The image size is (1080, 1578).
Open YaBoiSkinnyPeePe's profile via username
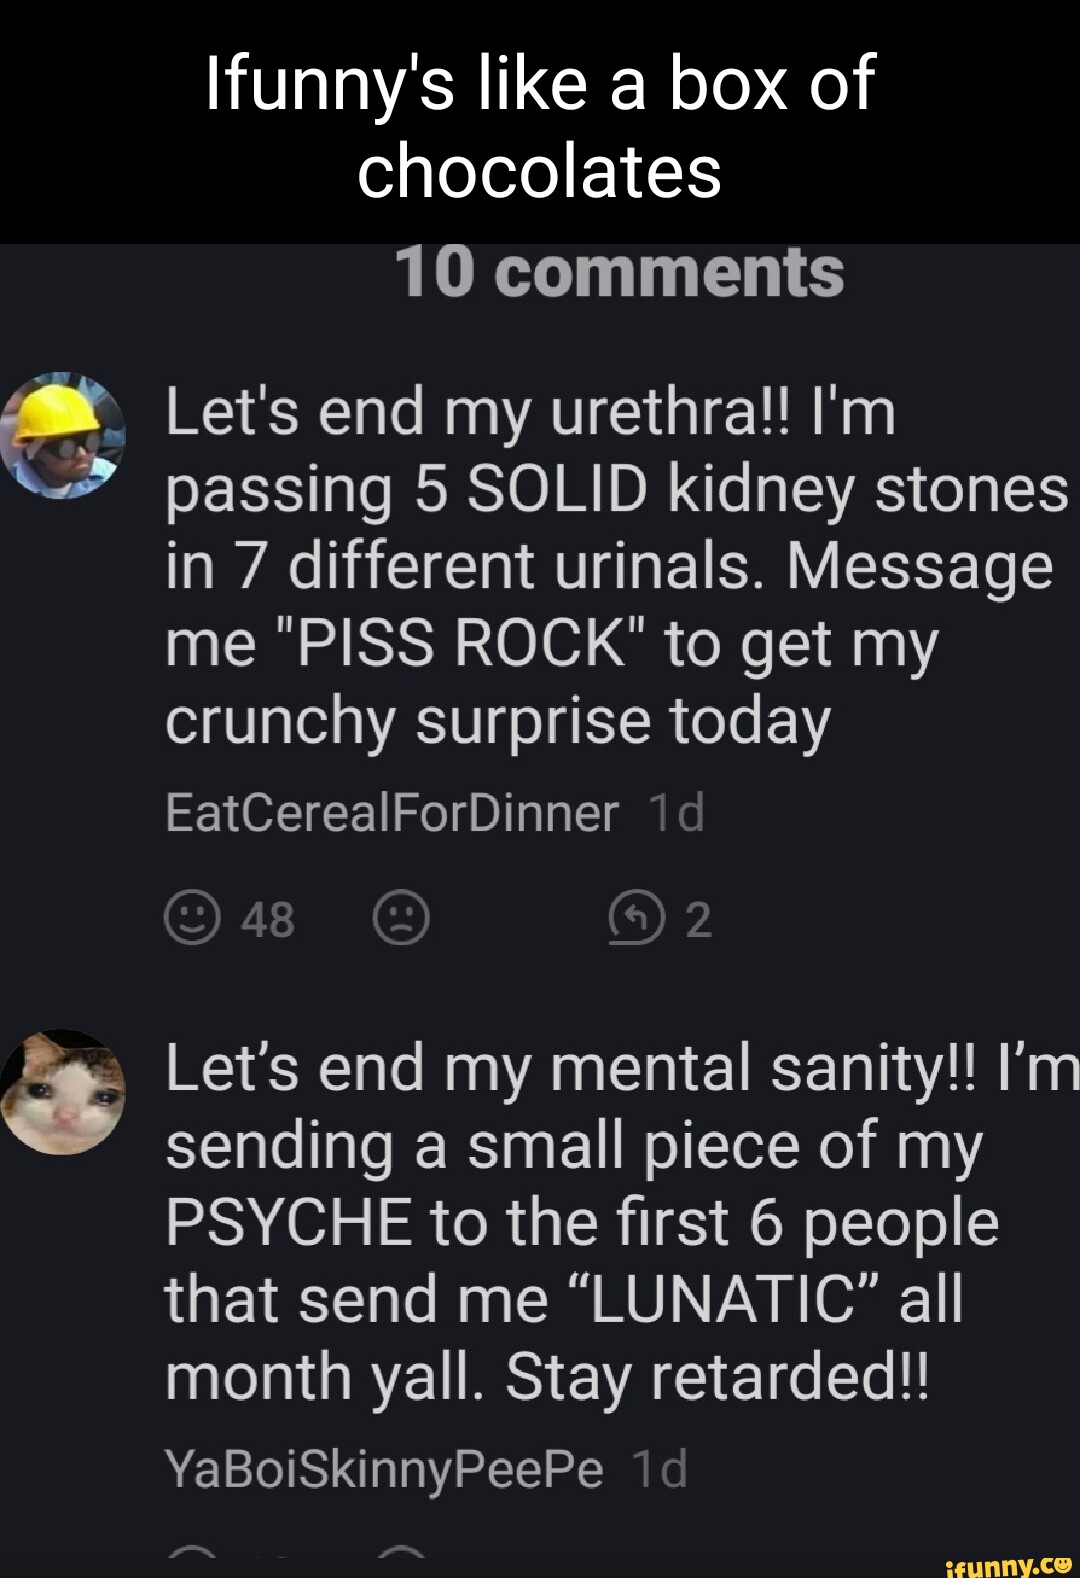[384, 1469]
